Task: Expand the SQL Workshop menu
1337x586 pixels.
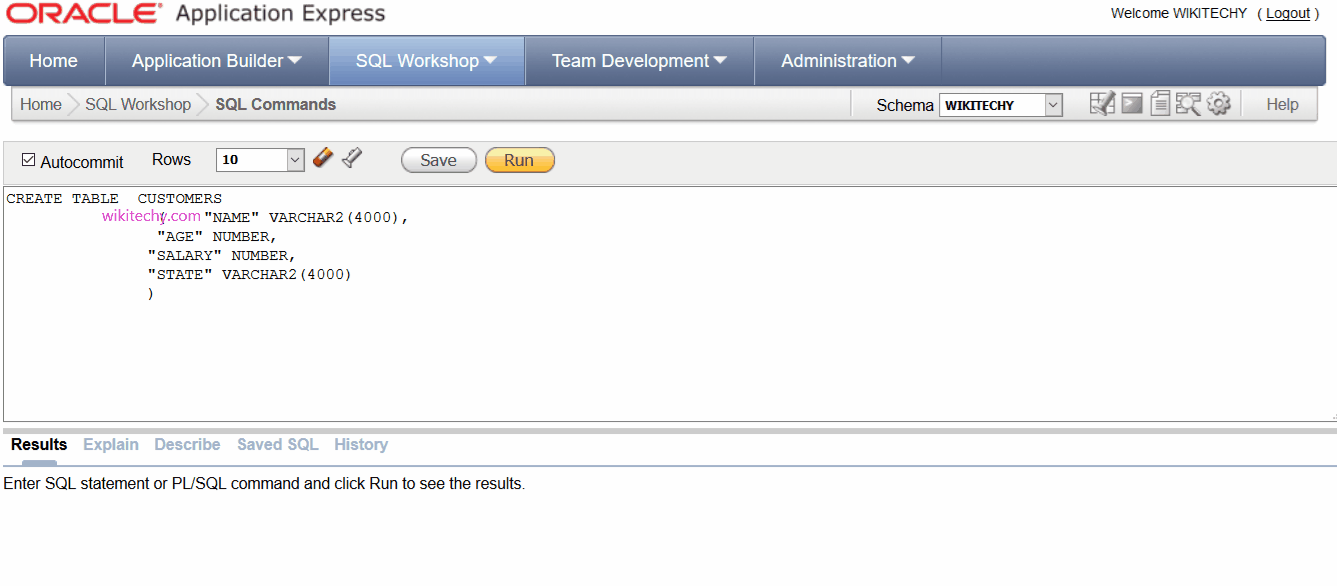Action: coord(426,60)
